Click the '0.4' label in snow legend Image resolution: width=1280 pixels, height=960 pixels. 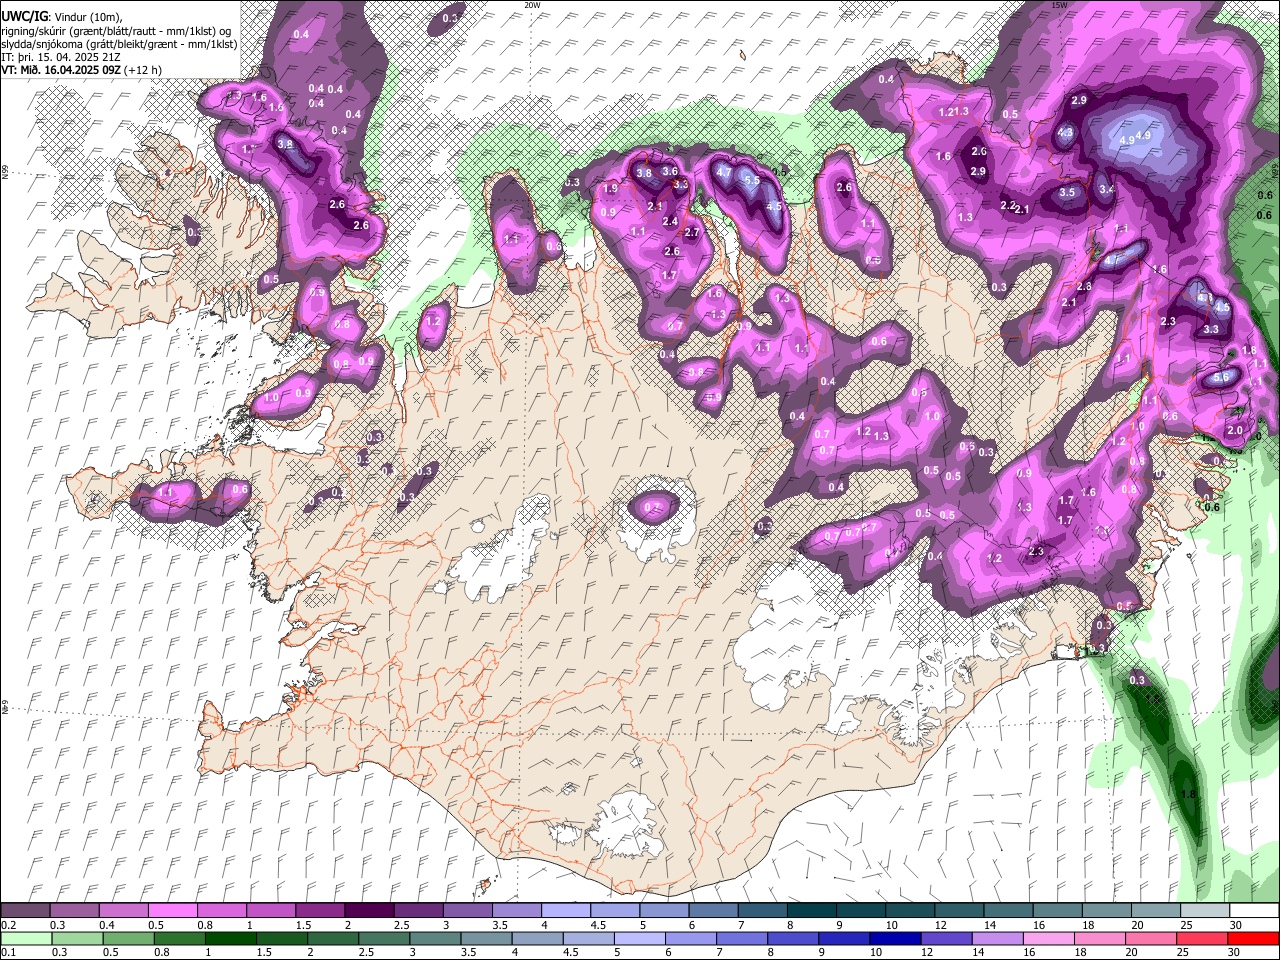[106, 925]
